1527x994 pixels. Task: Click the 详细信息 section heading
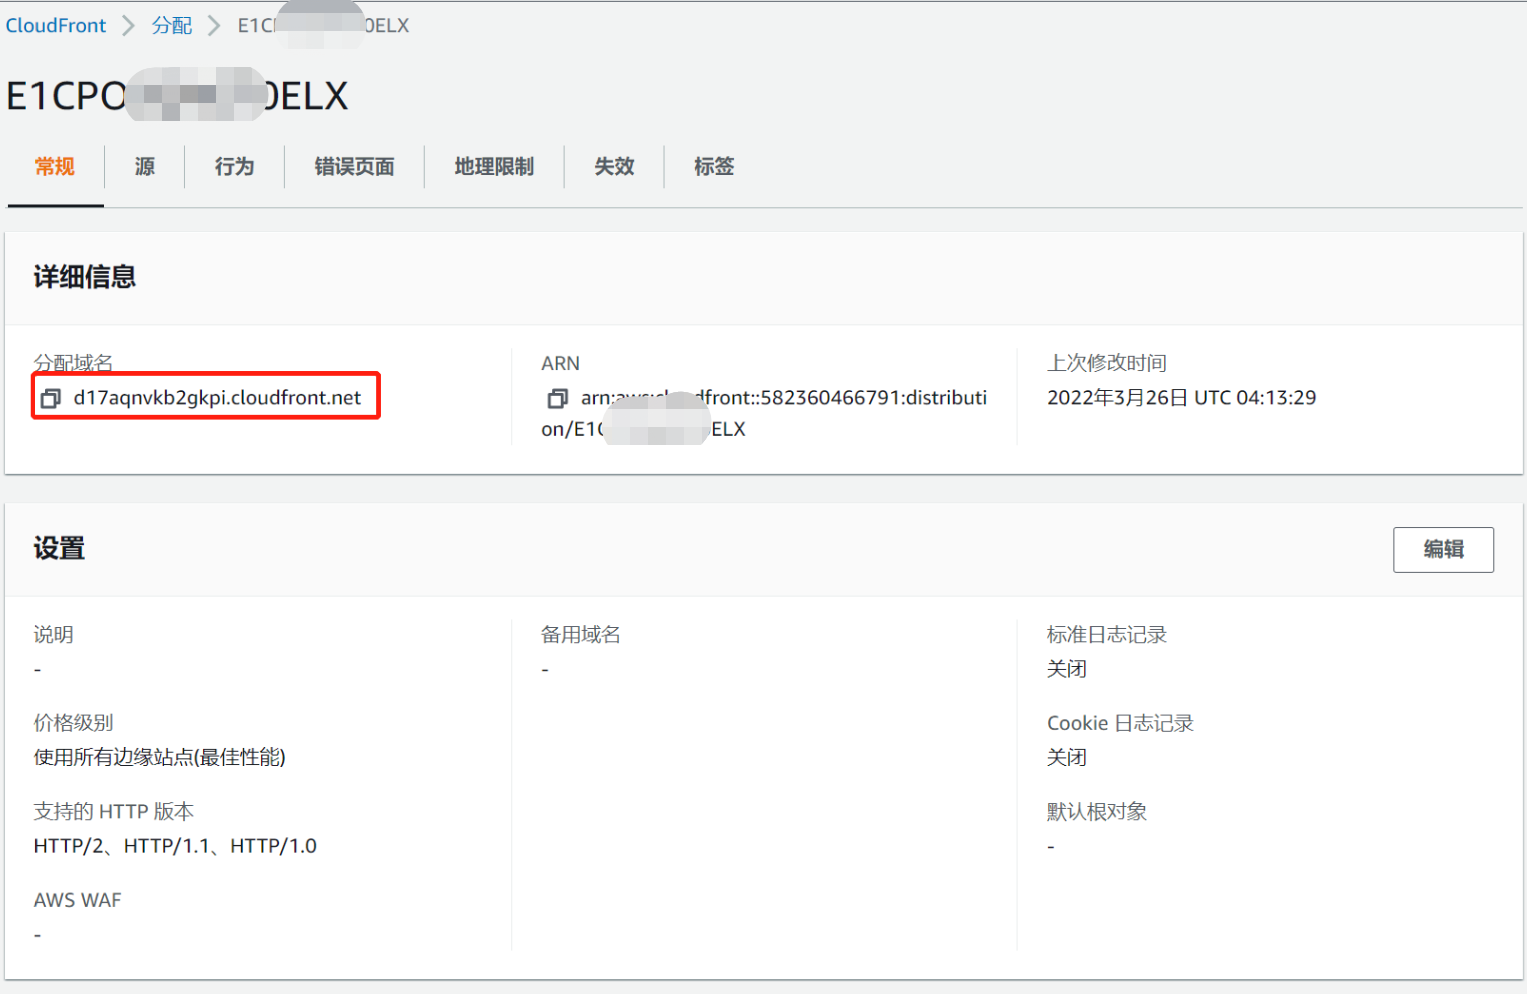[85, 277]
